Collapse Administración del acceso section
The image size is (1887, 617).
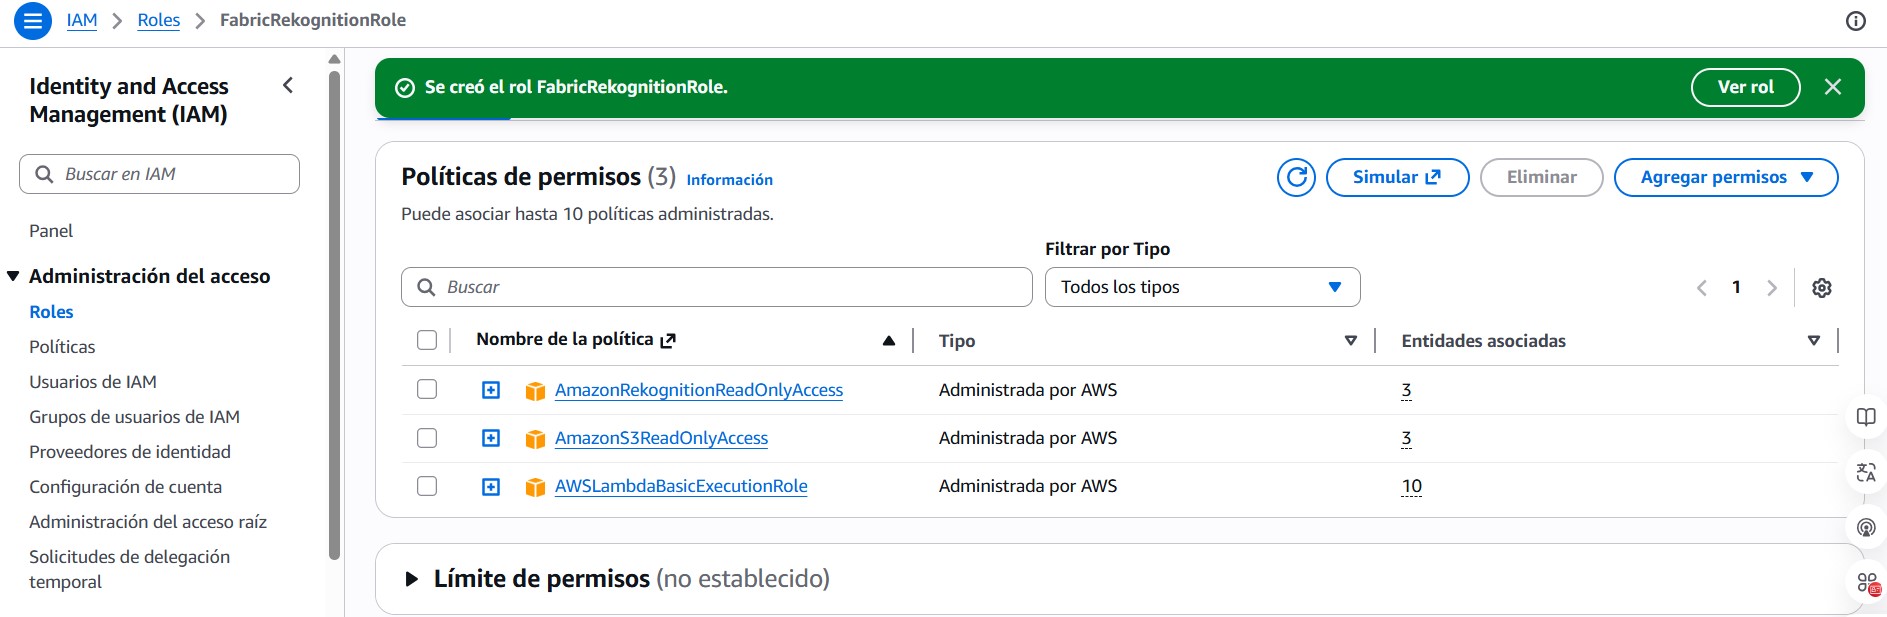pyautogui.click(x=13, y=276)
